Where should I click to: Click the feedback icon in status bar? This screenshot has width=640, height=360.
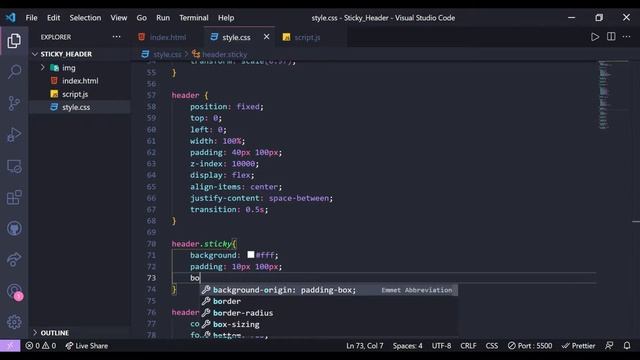[609, 346]
